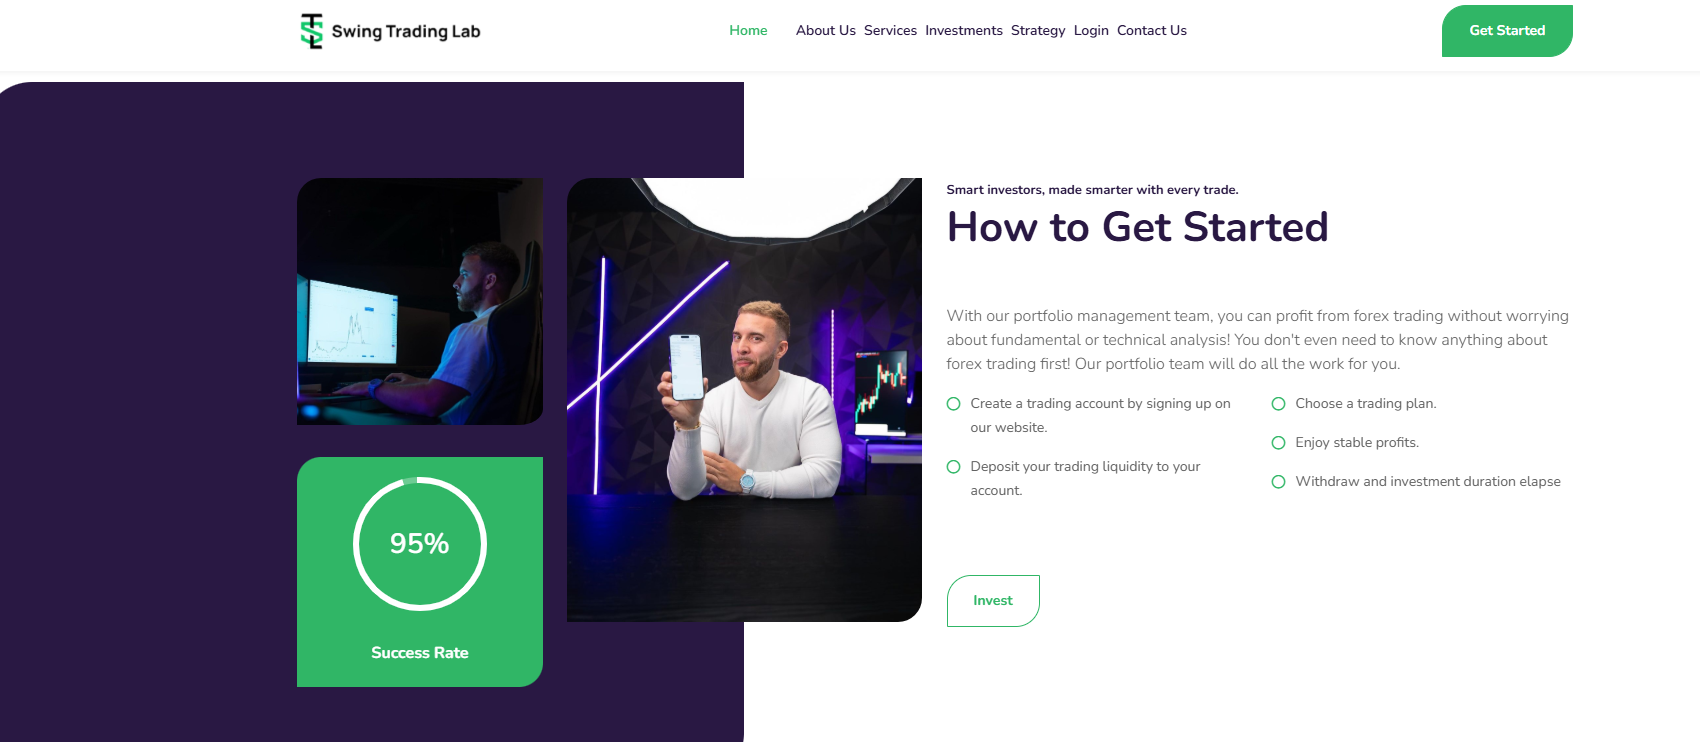1700x742 pixels.
Task: Click the green Get Started button
Action: click(x=1507, y=31)
